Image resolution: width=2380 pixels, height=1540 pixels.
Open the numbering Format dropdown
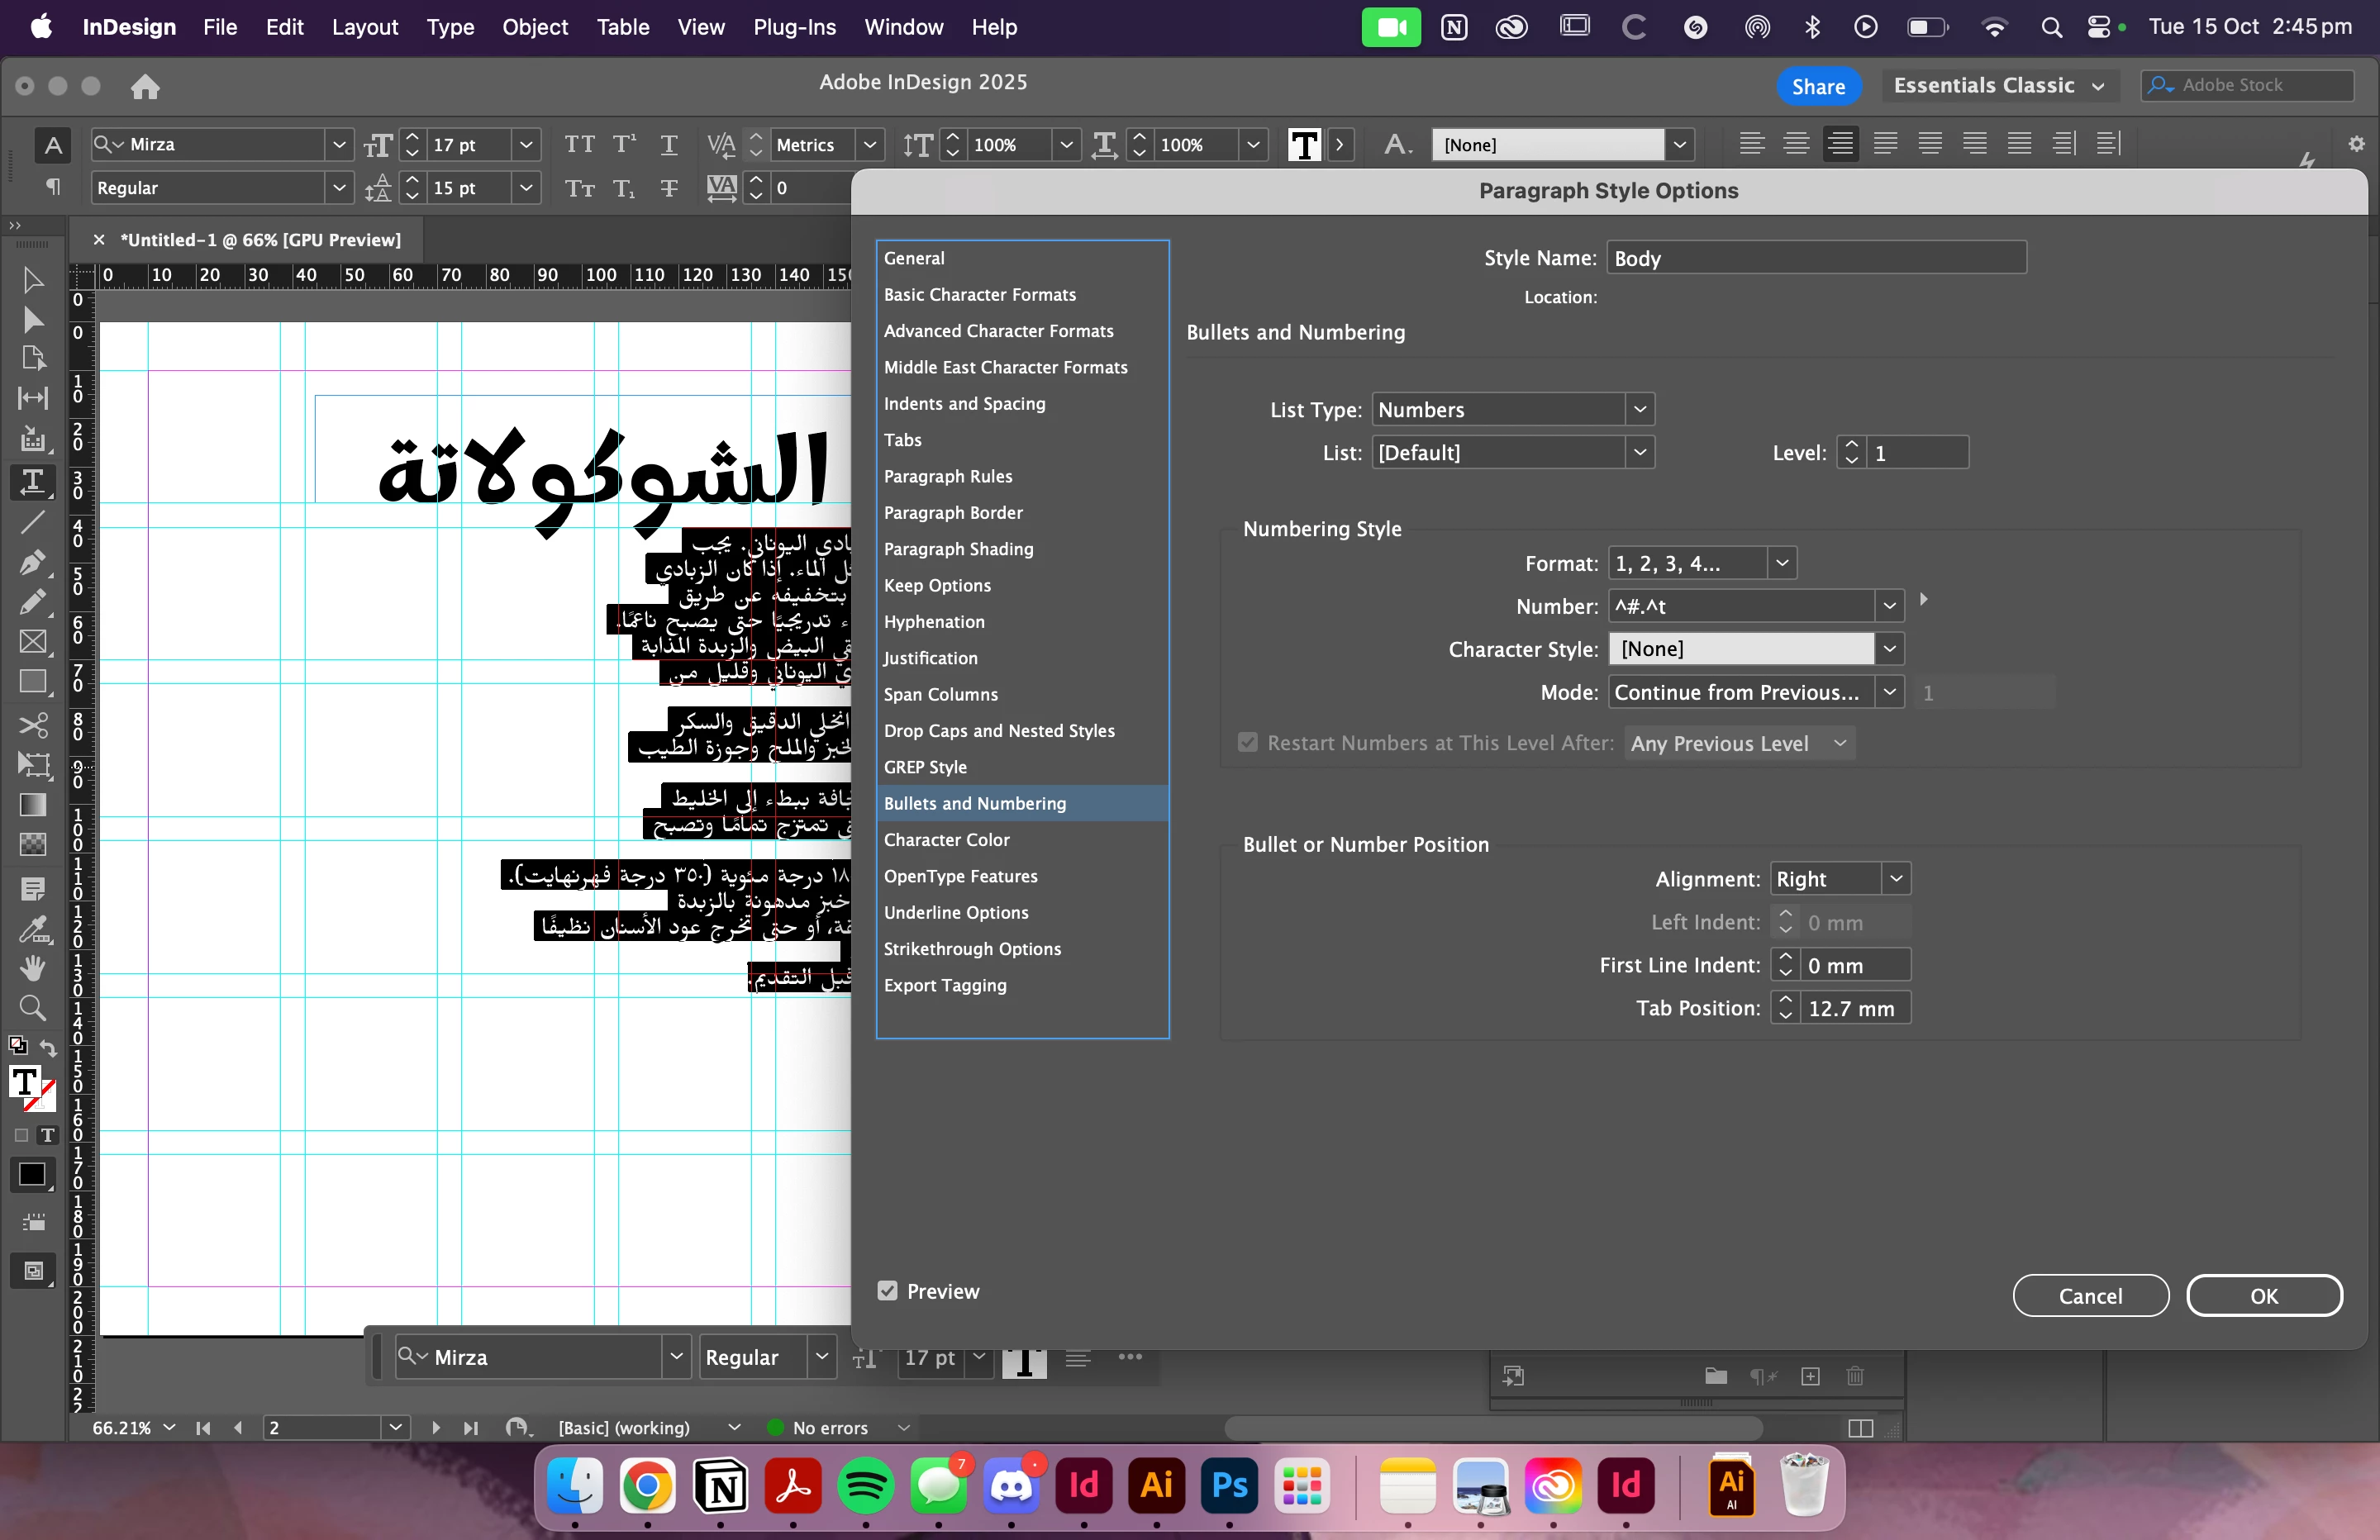[x=1701, y=563]
